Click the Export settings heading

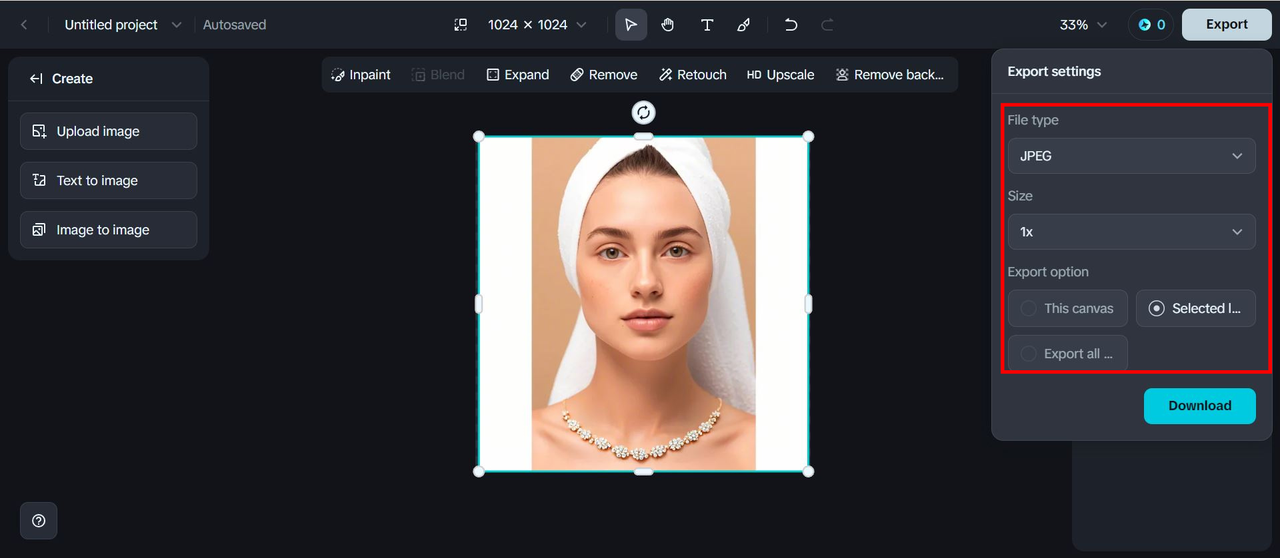point(1054,72)
